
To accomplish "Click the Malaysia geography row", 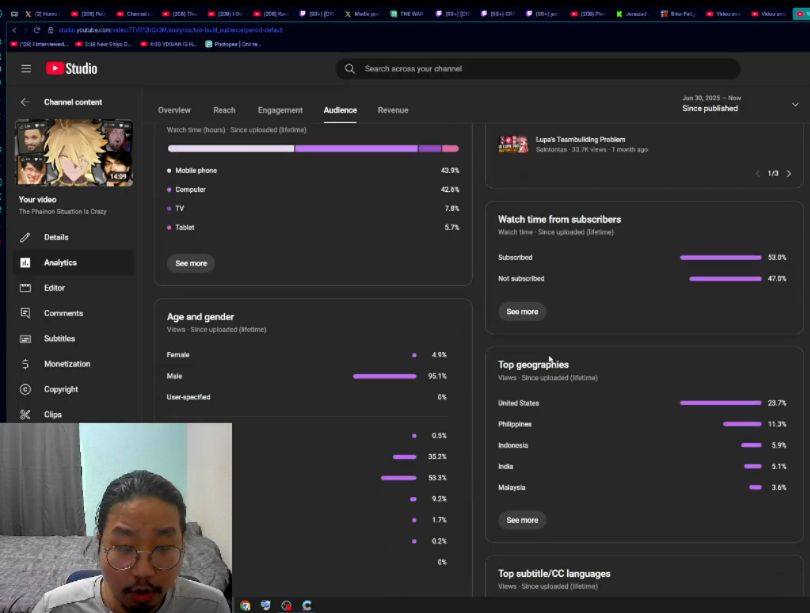I will pyautogui.click(x=642, y=488).
